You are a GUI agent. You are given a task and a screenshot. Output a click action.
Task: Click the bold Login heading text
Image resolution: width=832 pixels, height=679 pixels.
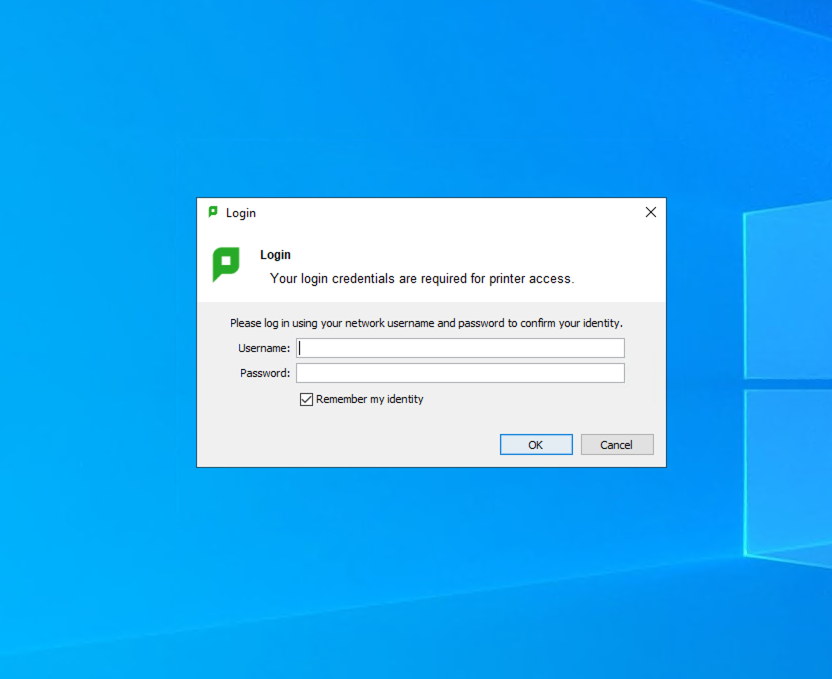(275, 255)
